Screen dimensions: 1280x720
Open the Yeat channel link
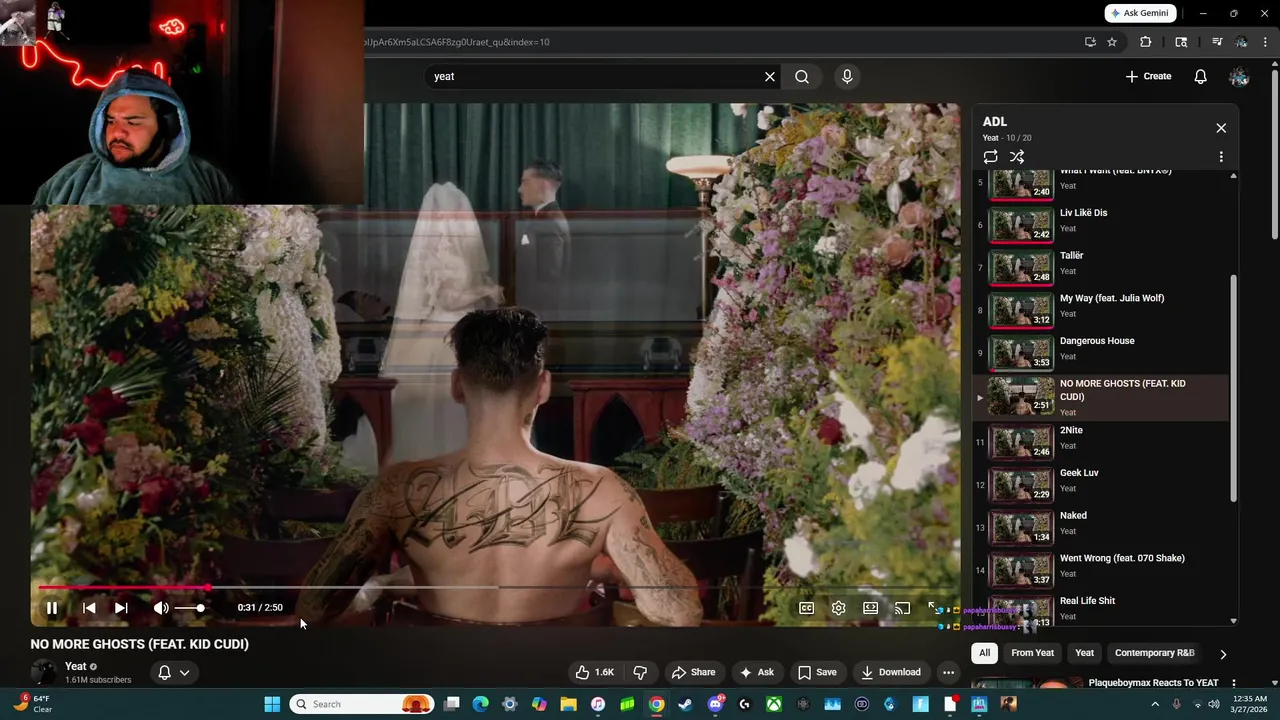point(76,666)
